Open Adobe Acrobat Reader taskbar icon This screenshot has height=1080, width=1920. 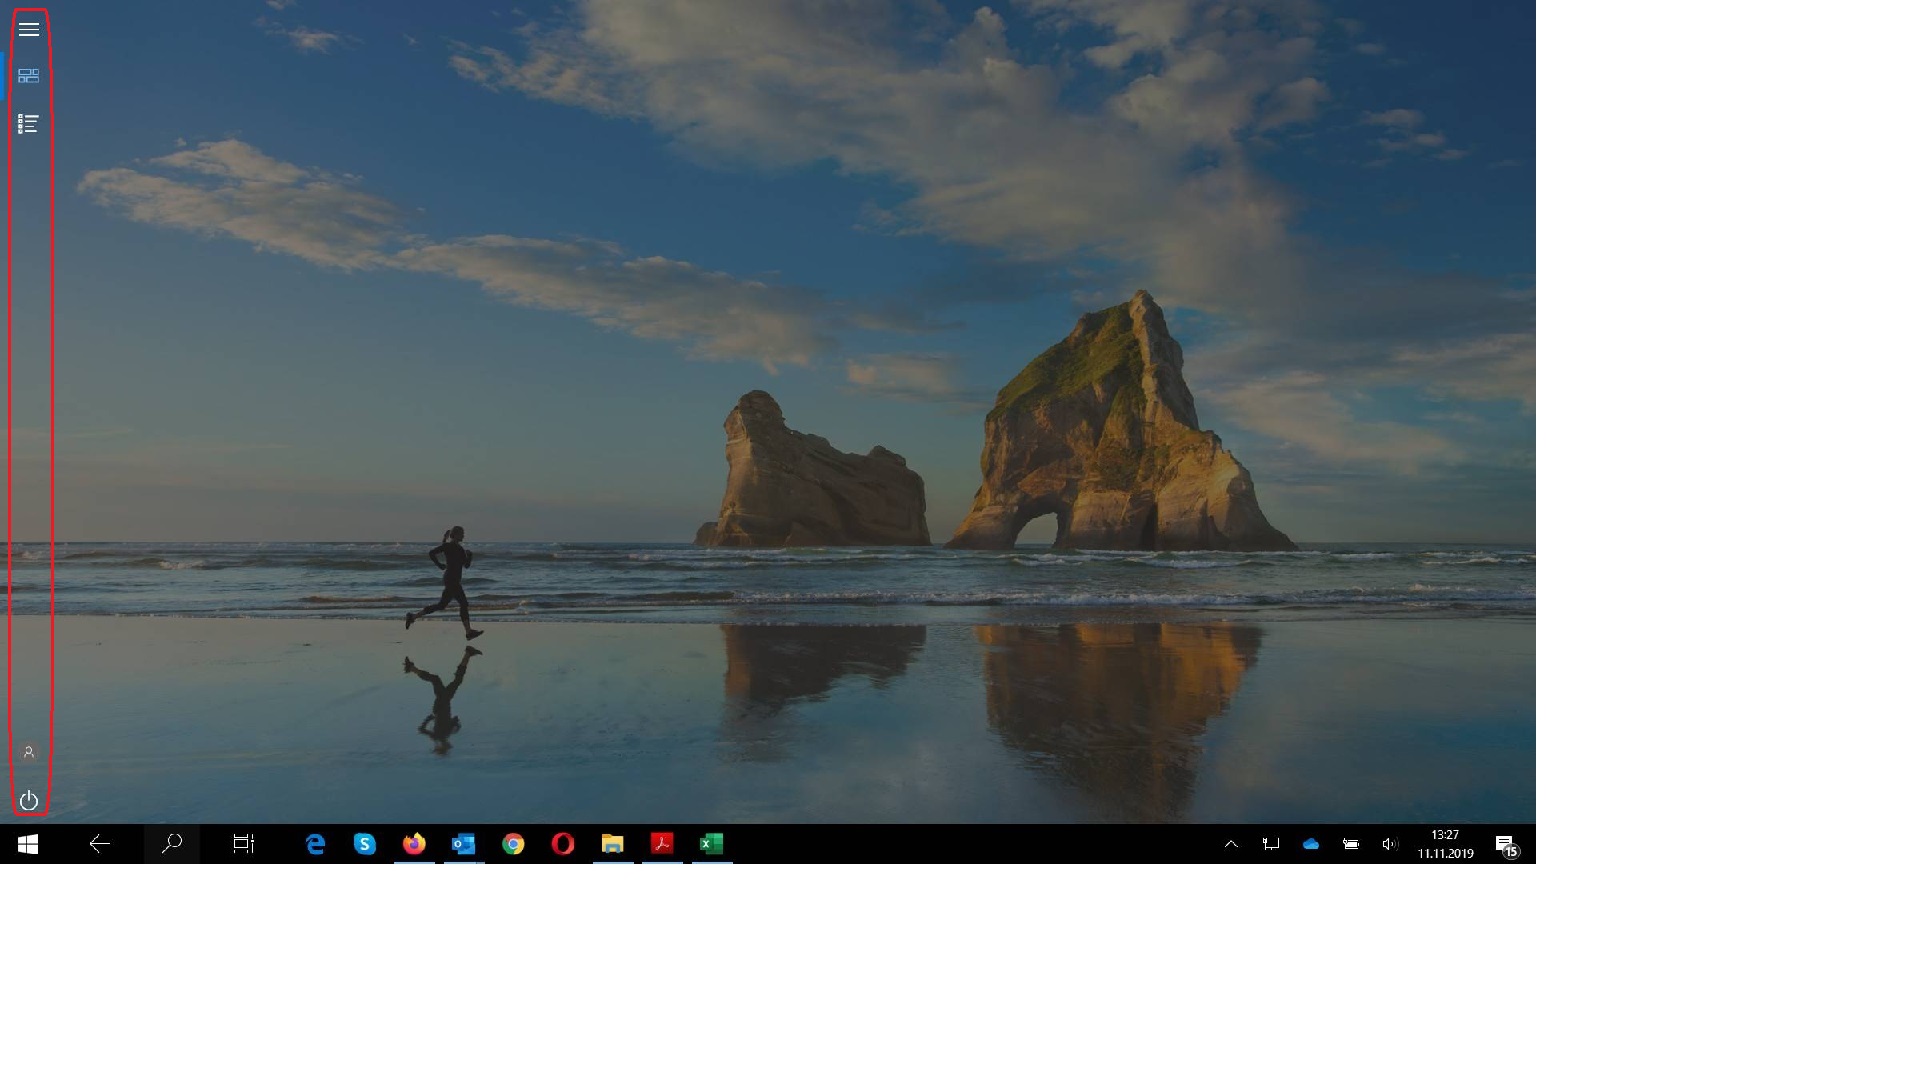[x=662, y=844]
